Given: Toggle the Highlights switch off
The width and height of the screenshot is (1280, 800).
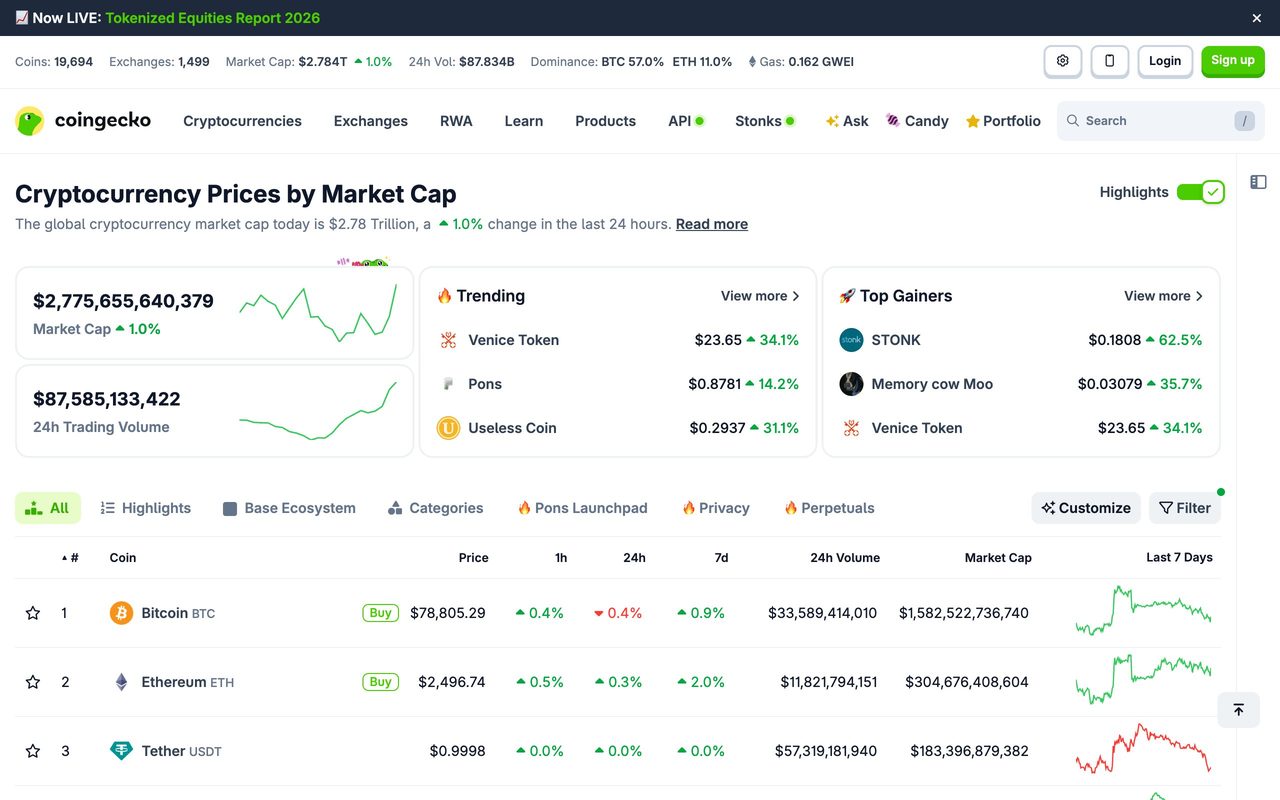Looking at the screenshot, I should (x=1200, y=192).
